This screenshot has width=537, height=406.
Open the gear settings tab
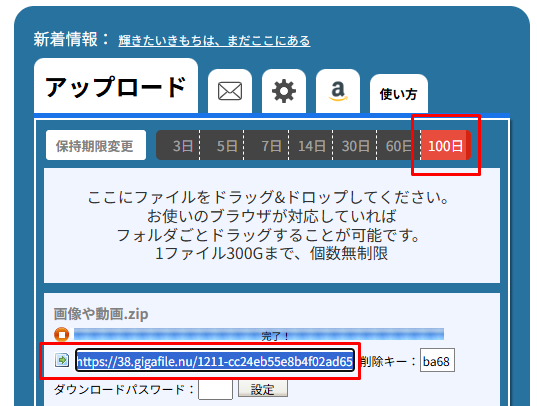coord(284,91)
